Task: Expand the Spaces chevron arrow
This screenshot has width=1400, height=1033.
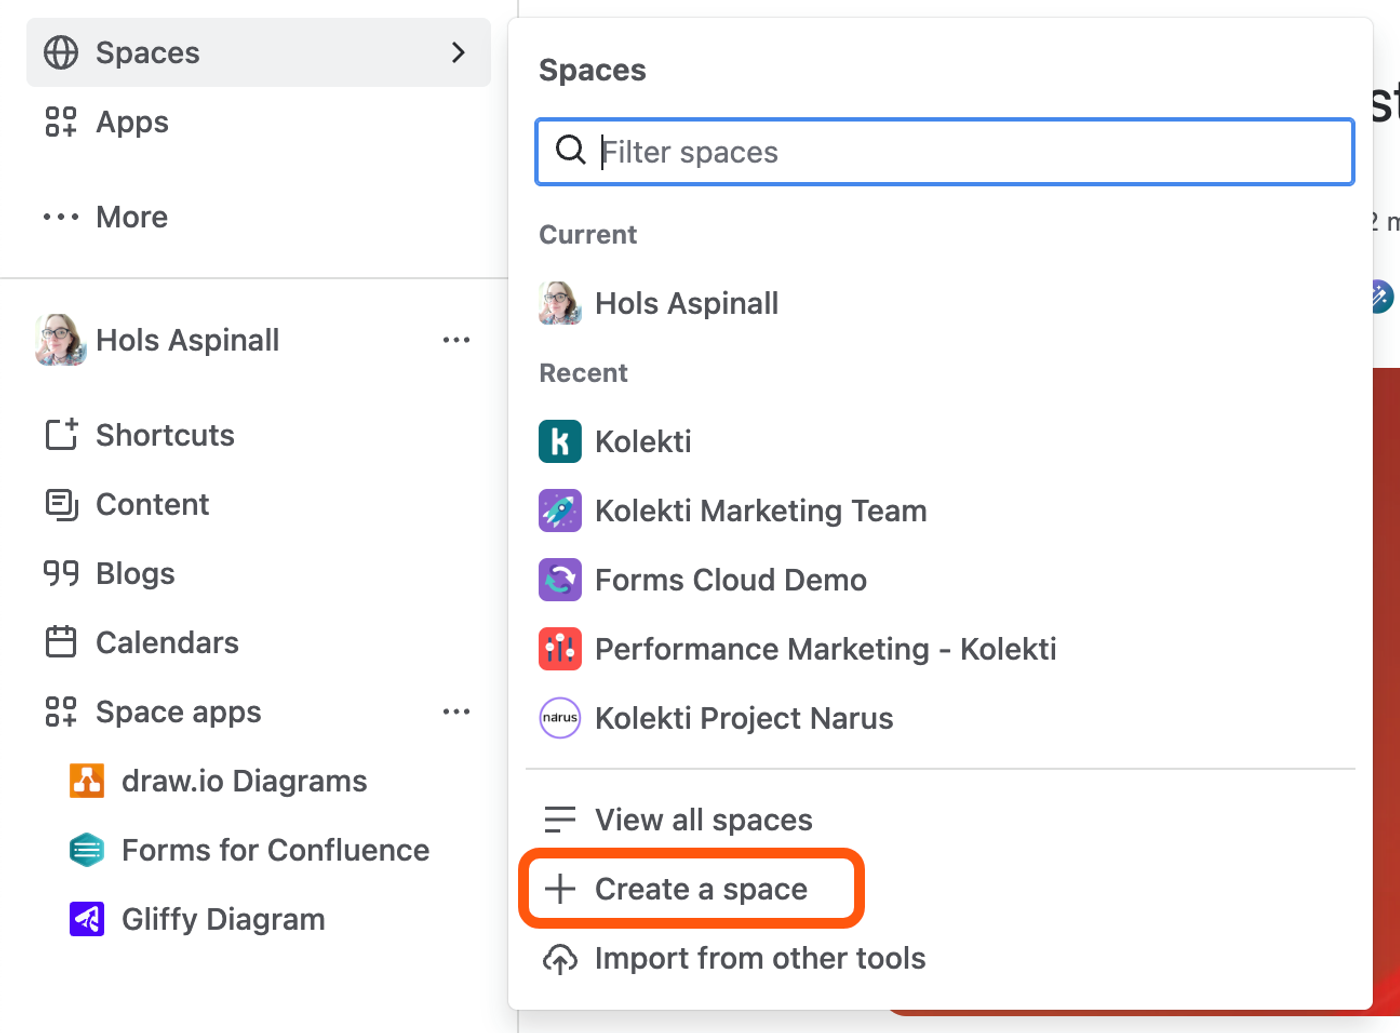Action: pyautogui.click(x=458, y=52)
